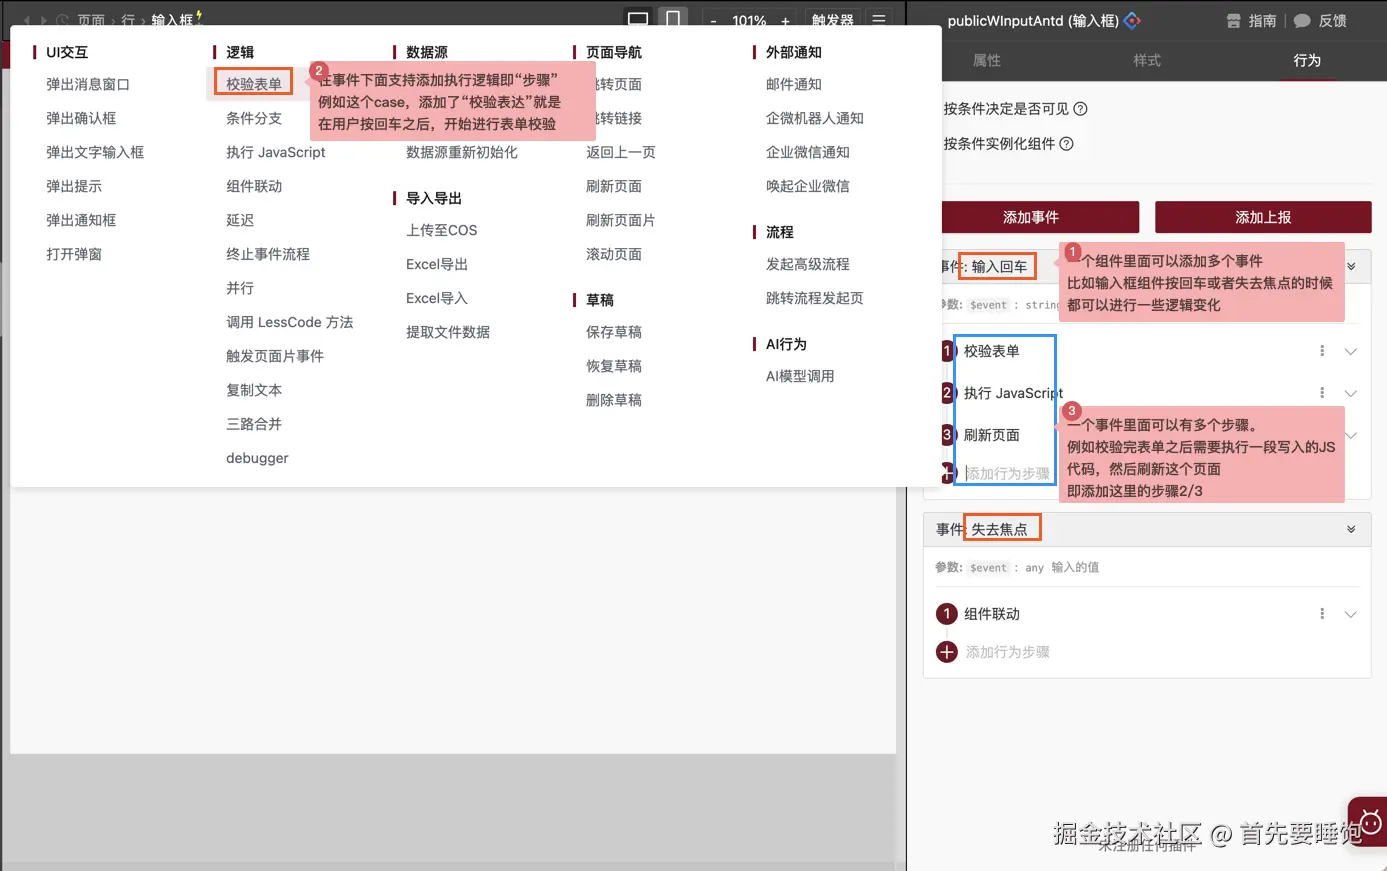Select 弹出消息窗口 action
The width and height of the screenshot is (1387, 871).
tap(88, 84)
